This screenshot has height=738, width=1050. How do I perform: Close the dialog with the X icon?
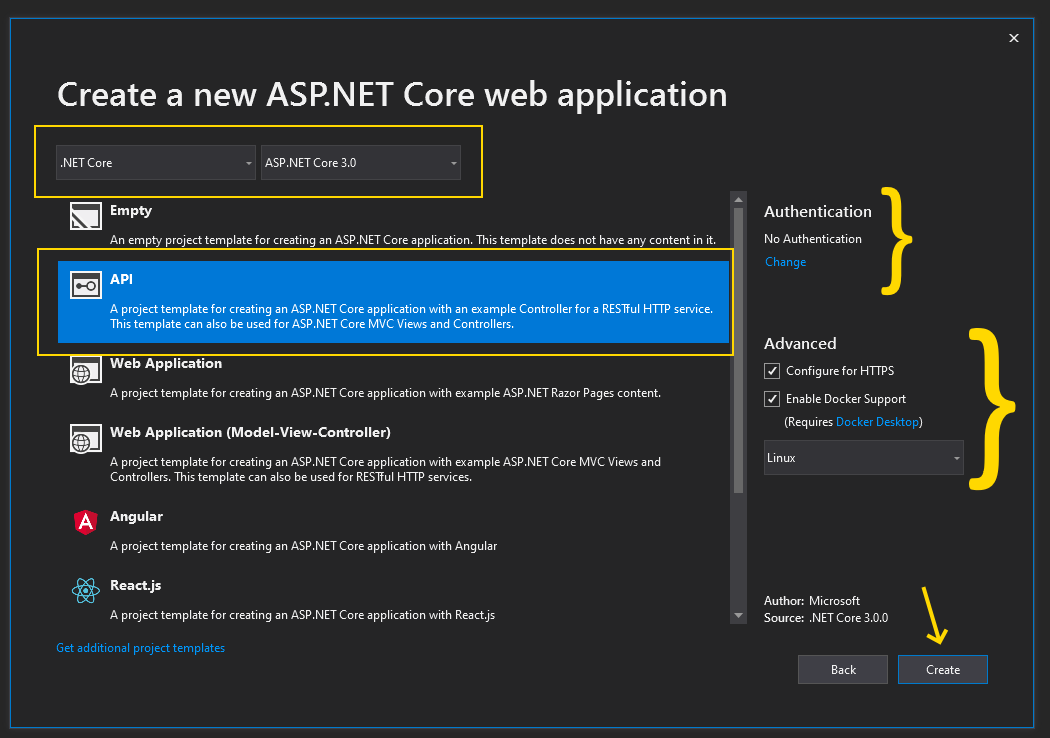[1014, 38]
